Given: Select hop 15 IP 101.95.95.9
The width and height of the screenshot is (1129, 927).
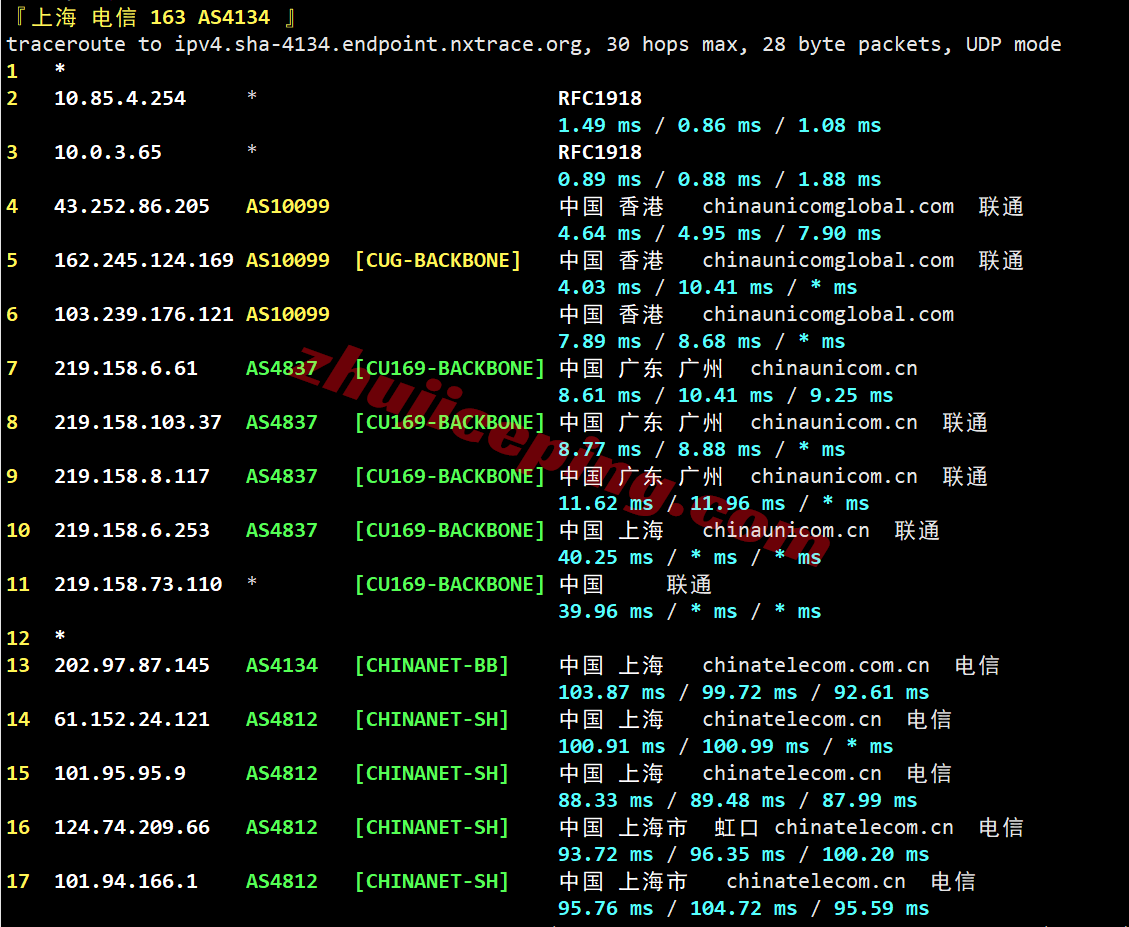Looking at the screenshot, I should click(120, 774).
